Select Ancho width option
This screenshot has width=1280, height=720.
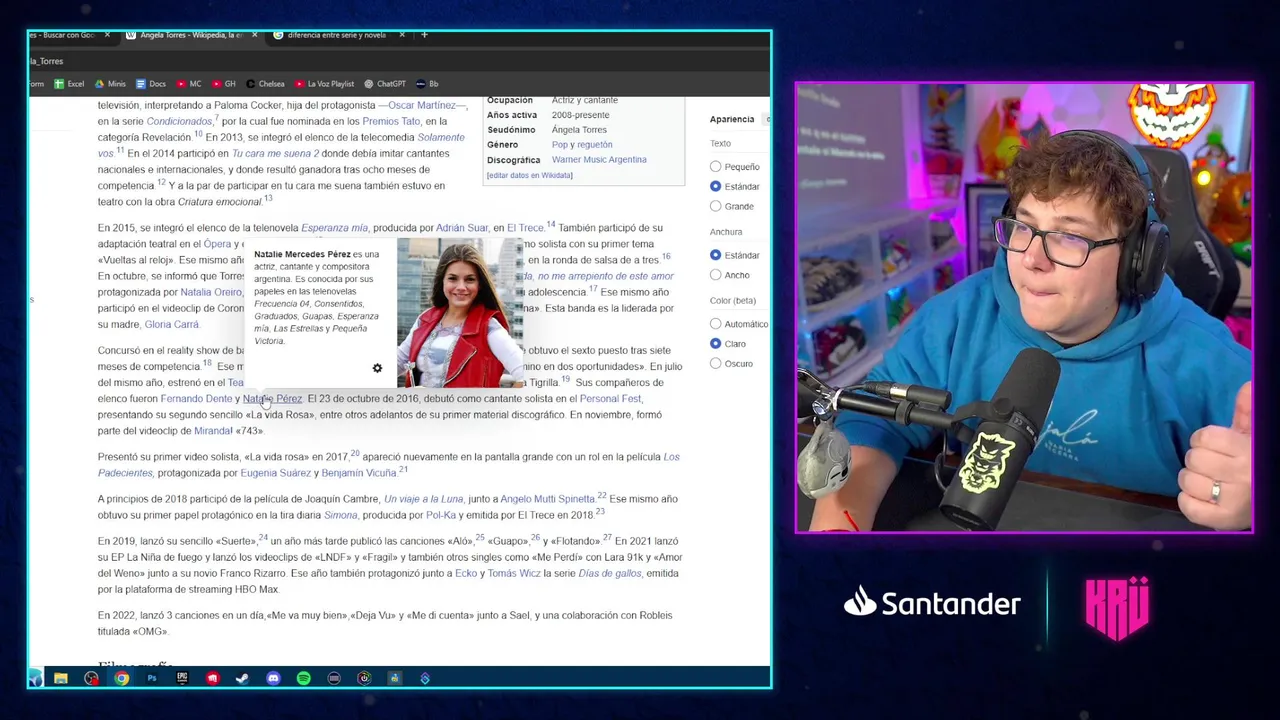[x=715, y=275]
